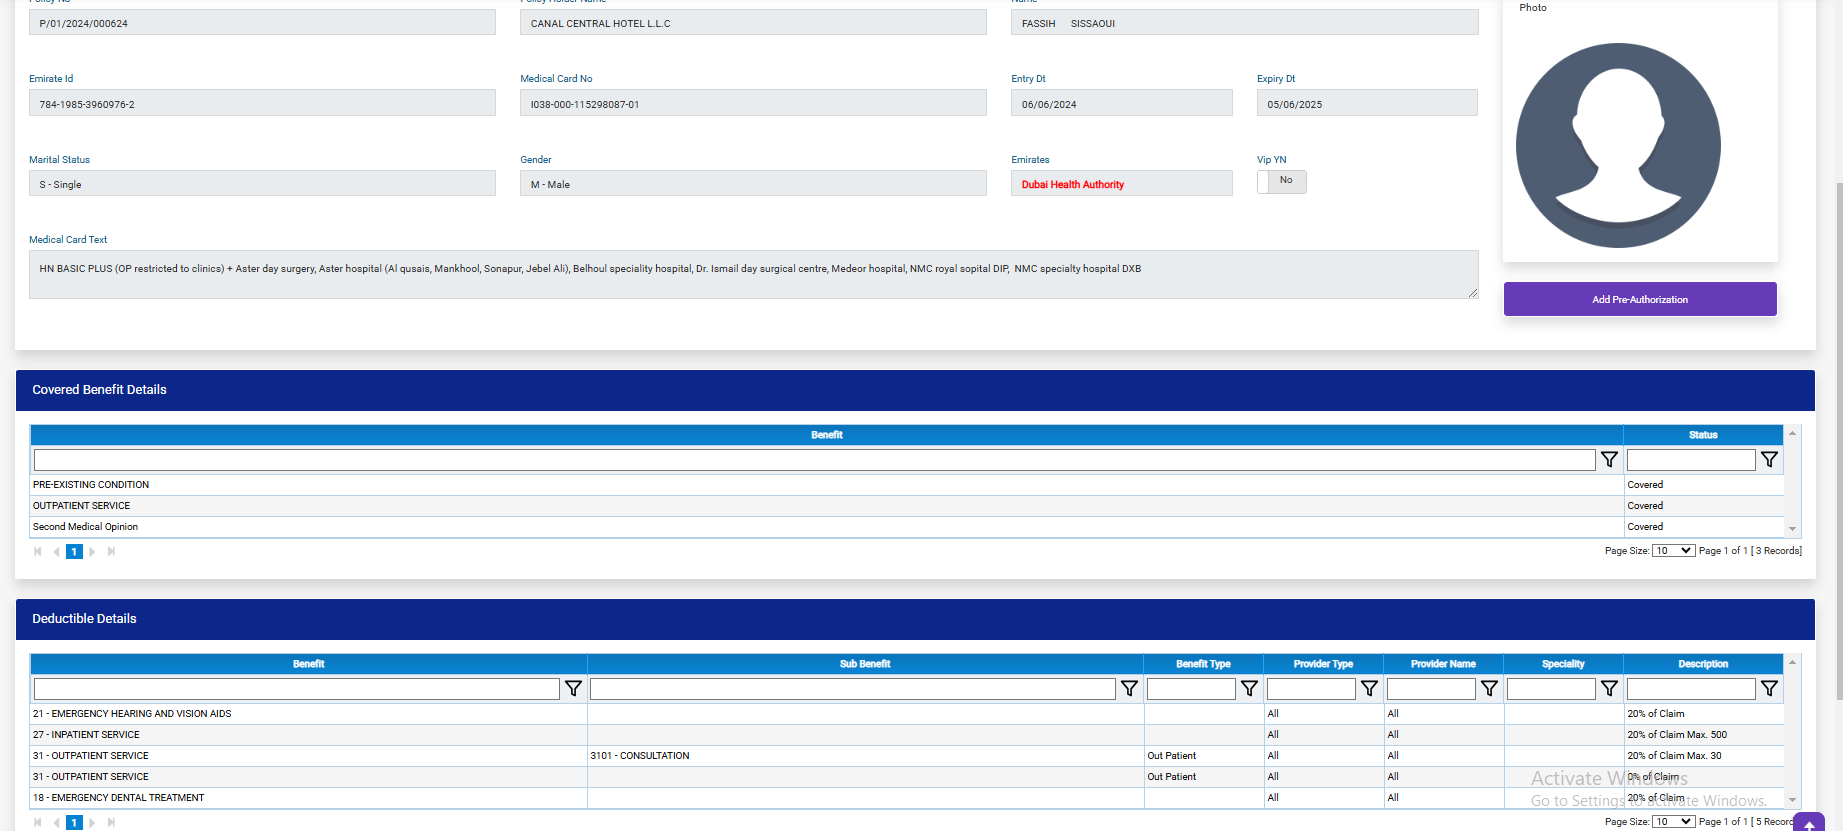The width and height of the screenshot is (1843, 831).
Task: Click the Provider Name filter icon
Action: 1489,688
